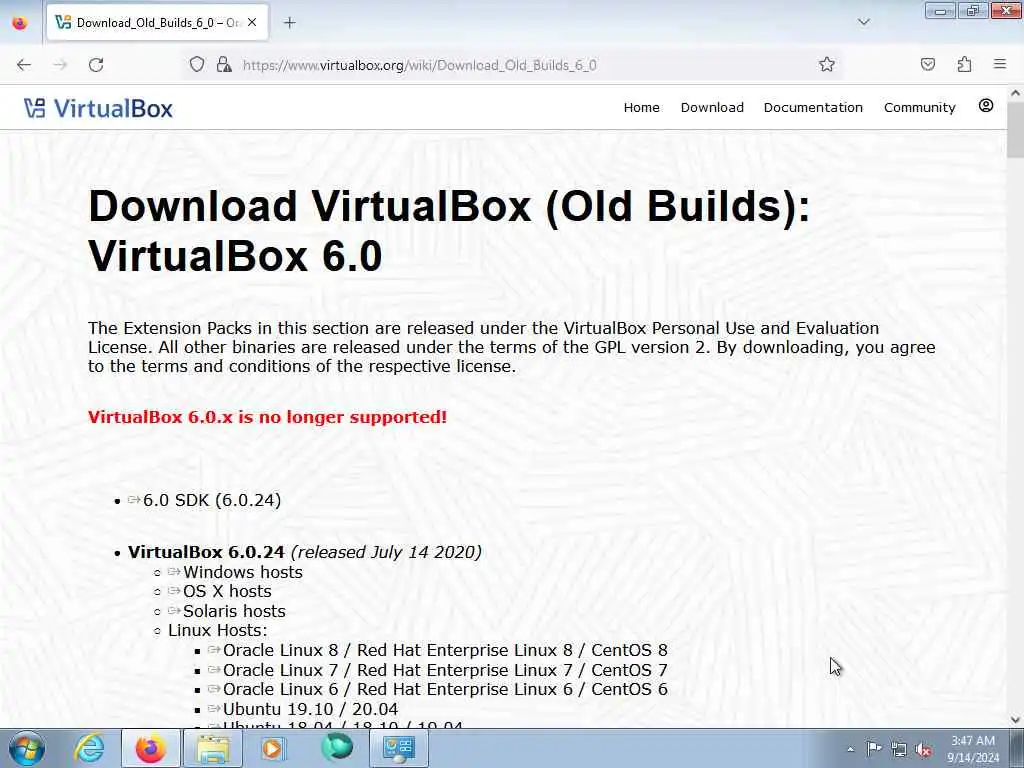Open Windows Explorer from taskbar

(213, 748)
